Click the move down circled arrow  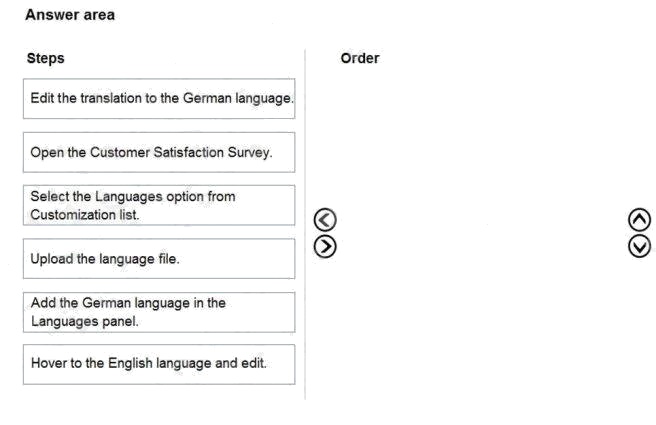pos(639,245)
